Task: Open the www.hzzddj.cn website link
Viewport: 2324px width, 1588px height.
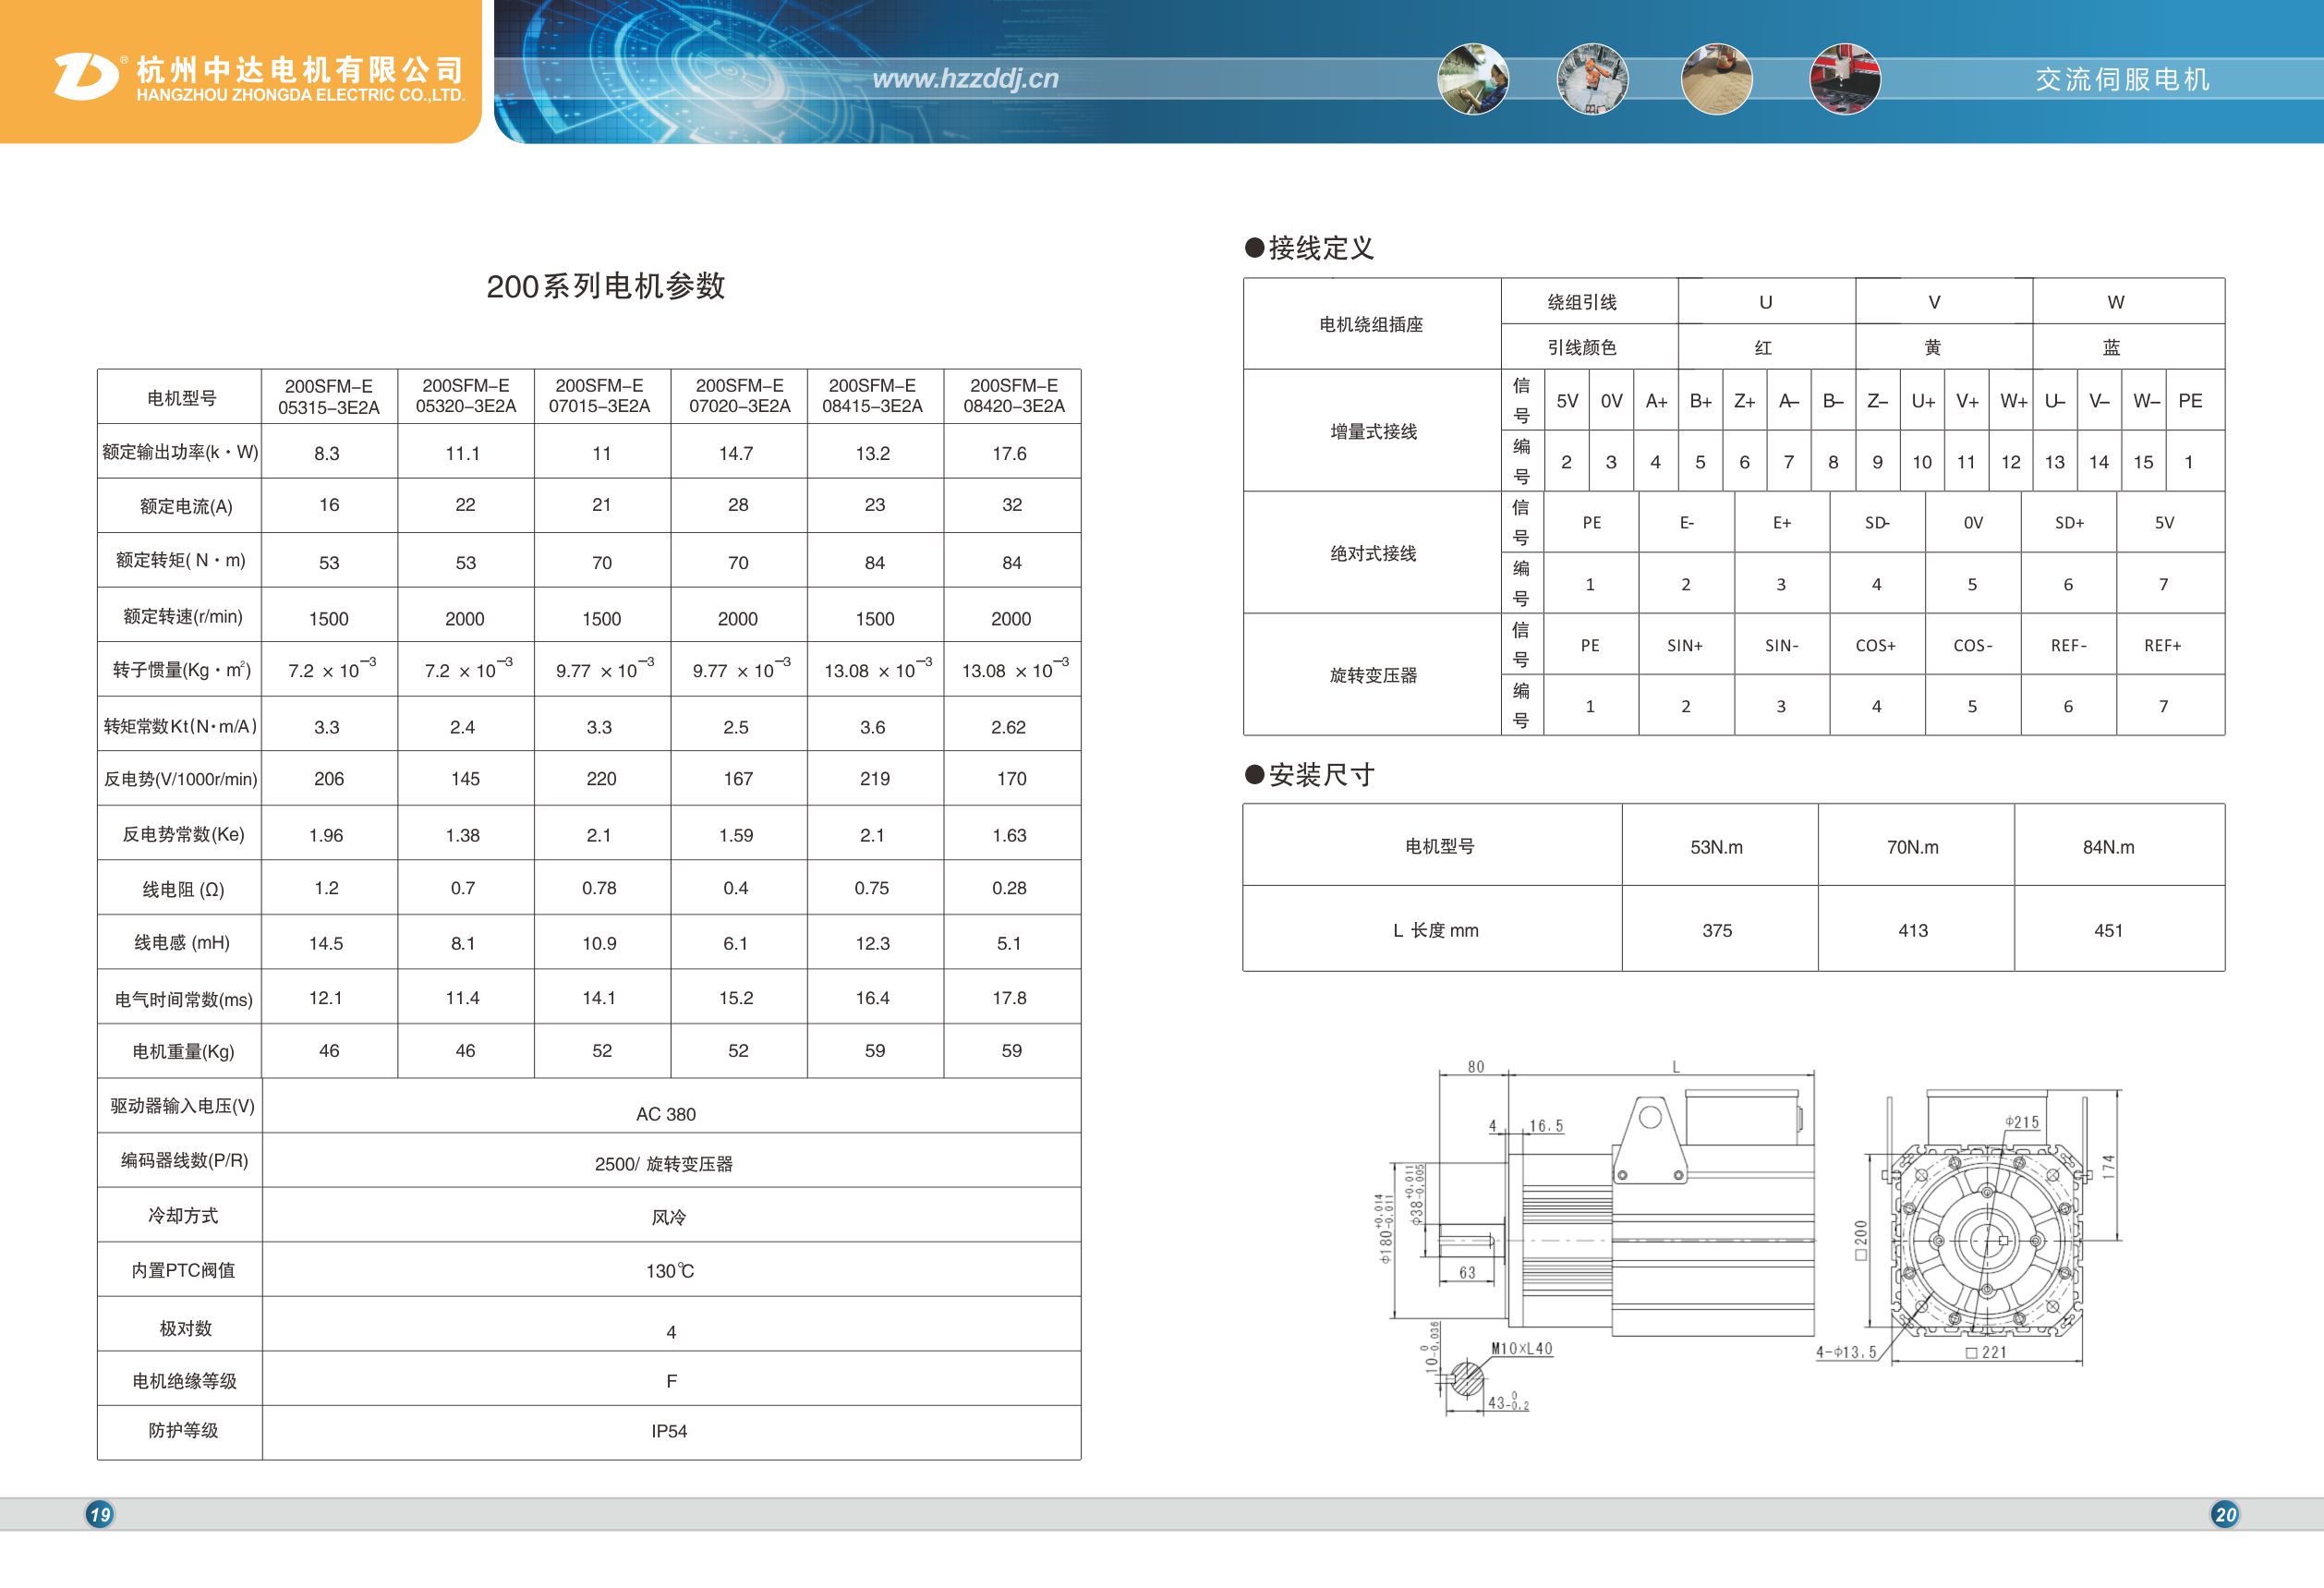Action: (x=965, y=78)
